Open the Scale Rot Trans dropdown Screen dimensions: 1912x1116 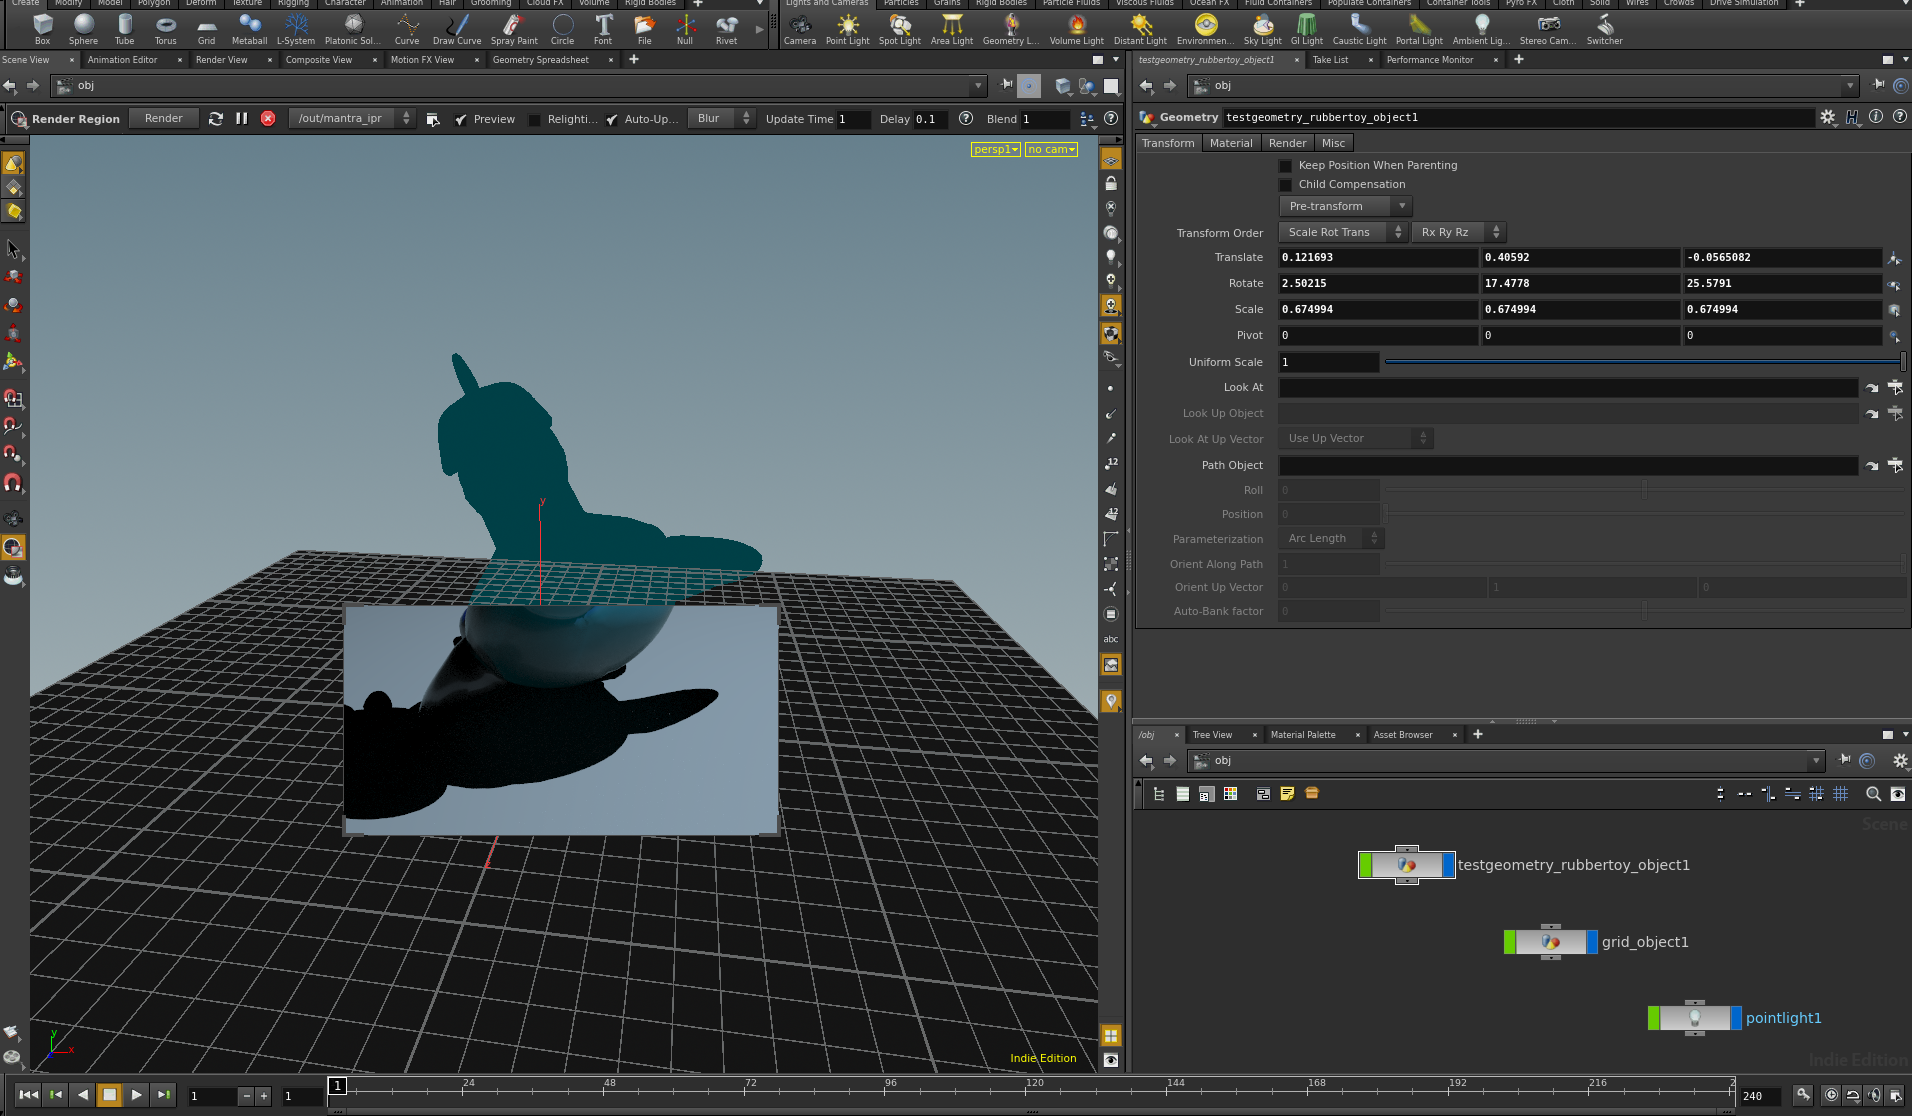pyautogui.click(x=1343, y=232)
